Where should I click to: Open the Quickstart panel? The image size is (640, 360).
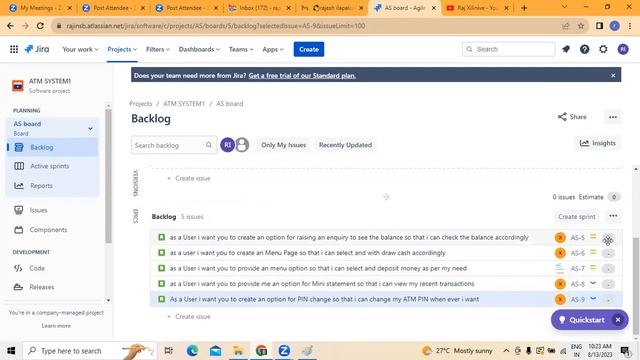[582, 320]
